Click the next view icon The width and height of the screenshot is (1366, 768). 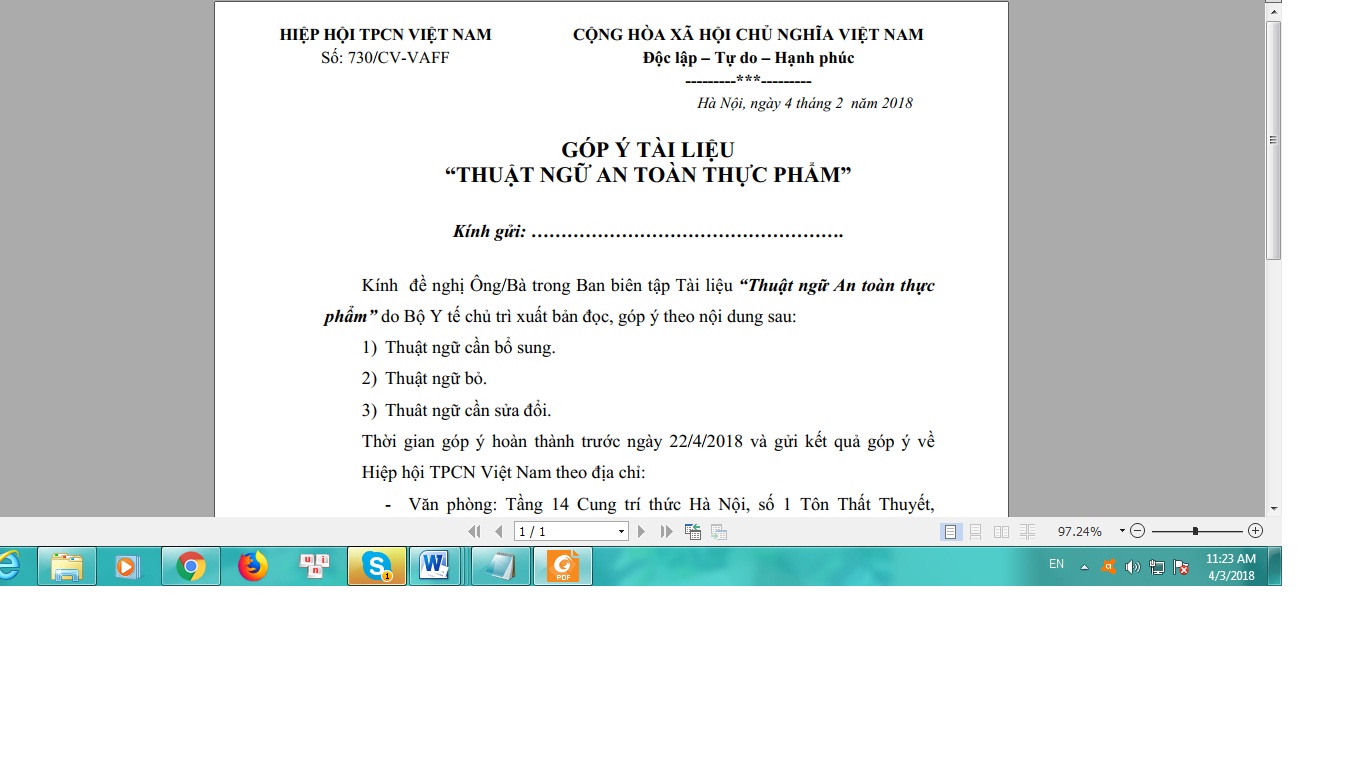717,532
